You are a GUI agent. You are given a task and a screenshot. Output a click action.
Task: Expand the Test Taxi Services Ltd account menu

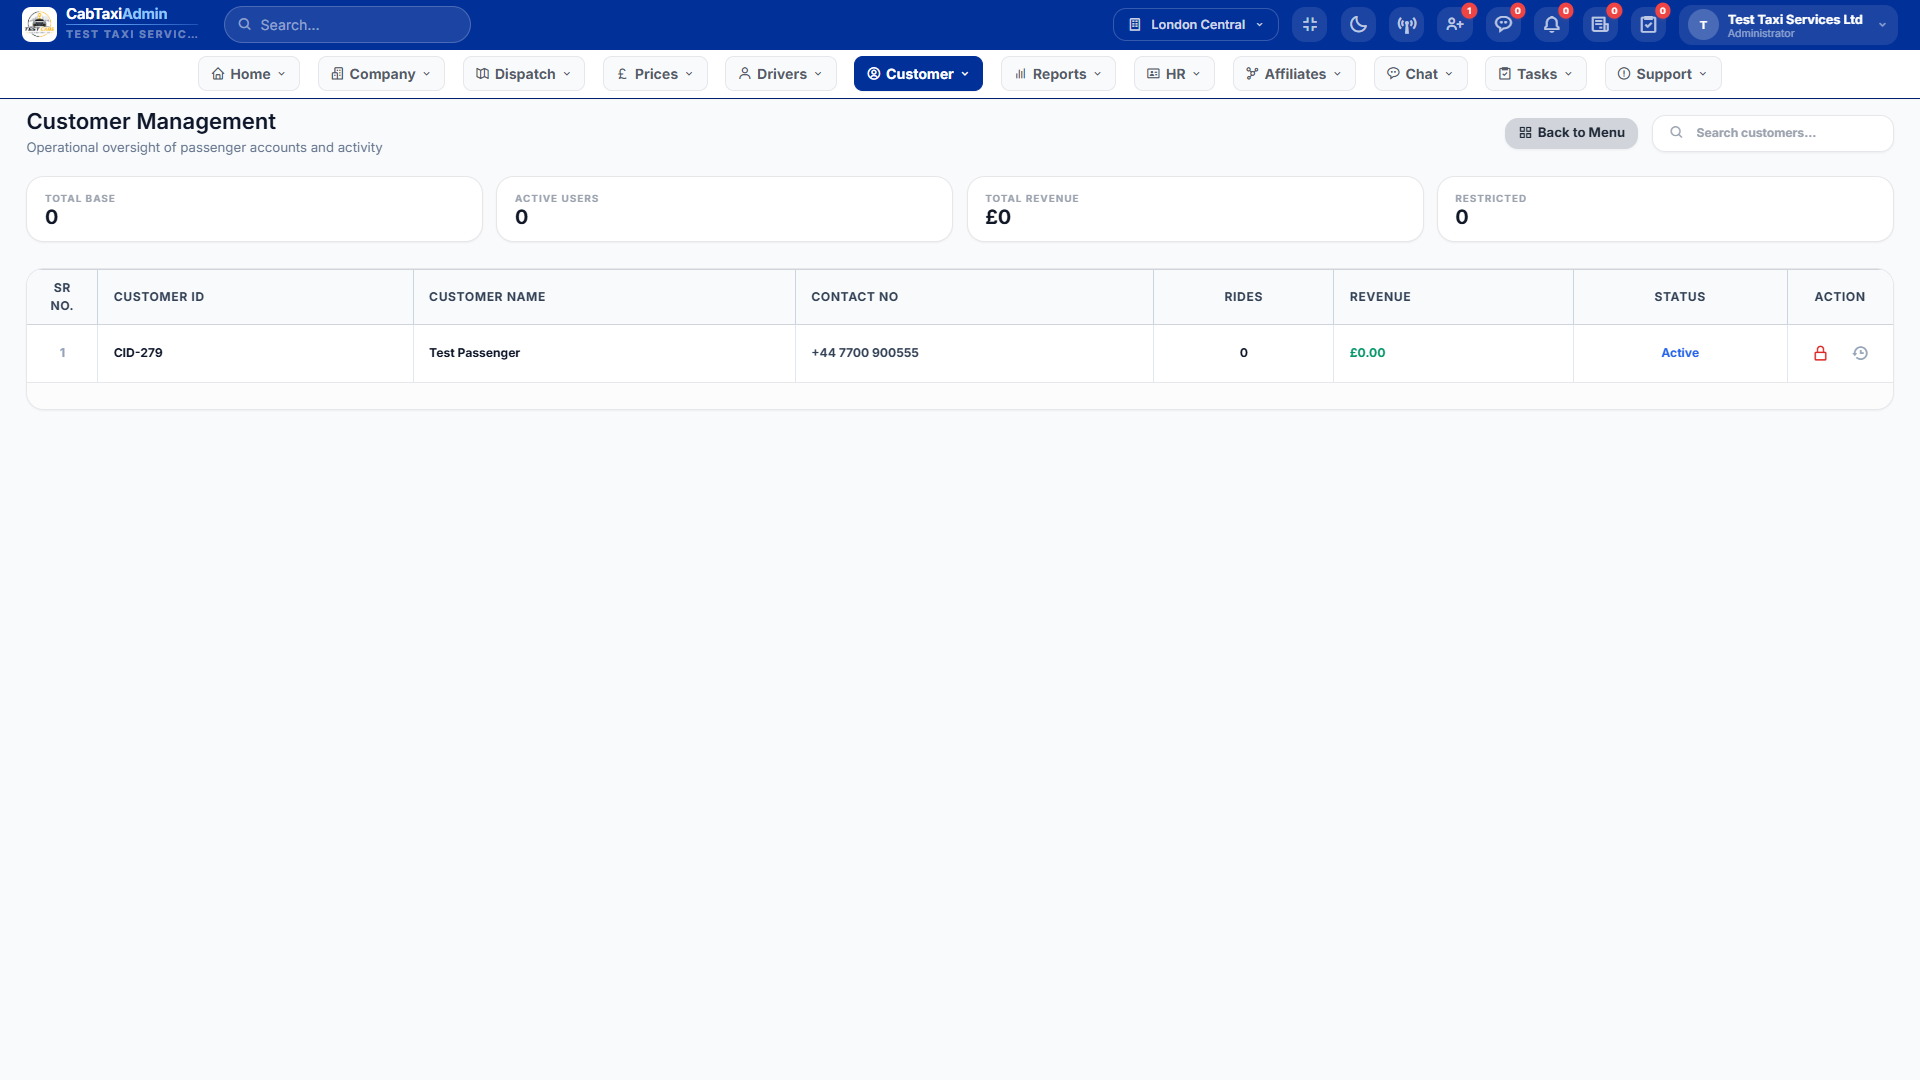(1788, 25)
